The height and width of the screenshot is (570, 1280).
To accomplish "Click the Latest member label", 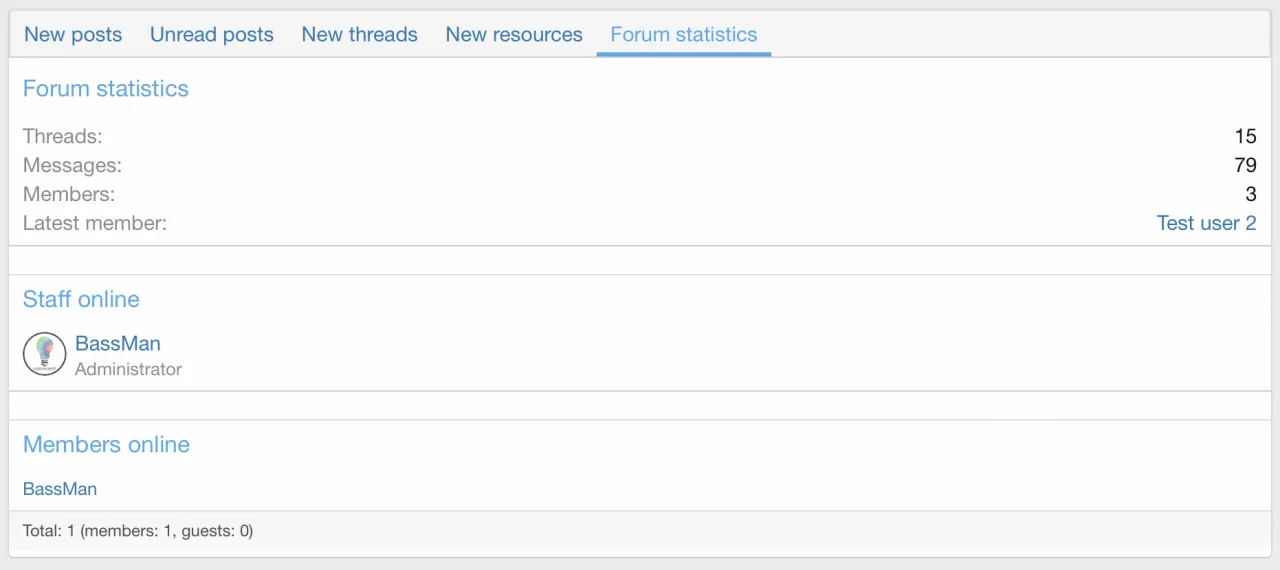I will click(x=95, y=223).
